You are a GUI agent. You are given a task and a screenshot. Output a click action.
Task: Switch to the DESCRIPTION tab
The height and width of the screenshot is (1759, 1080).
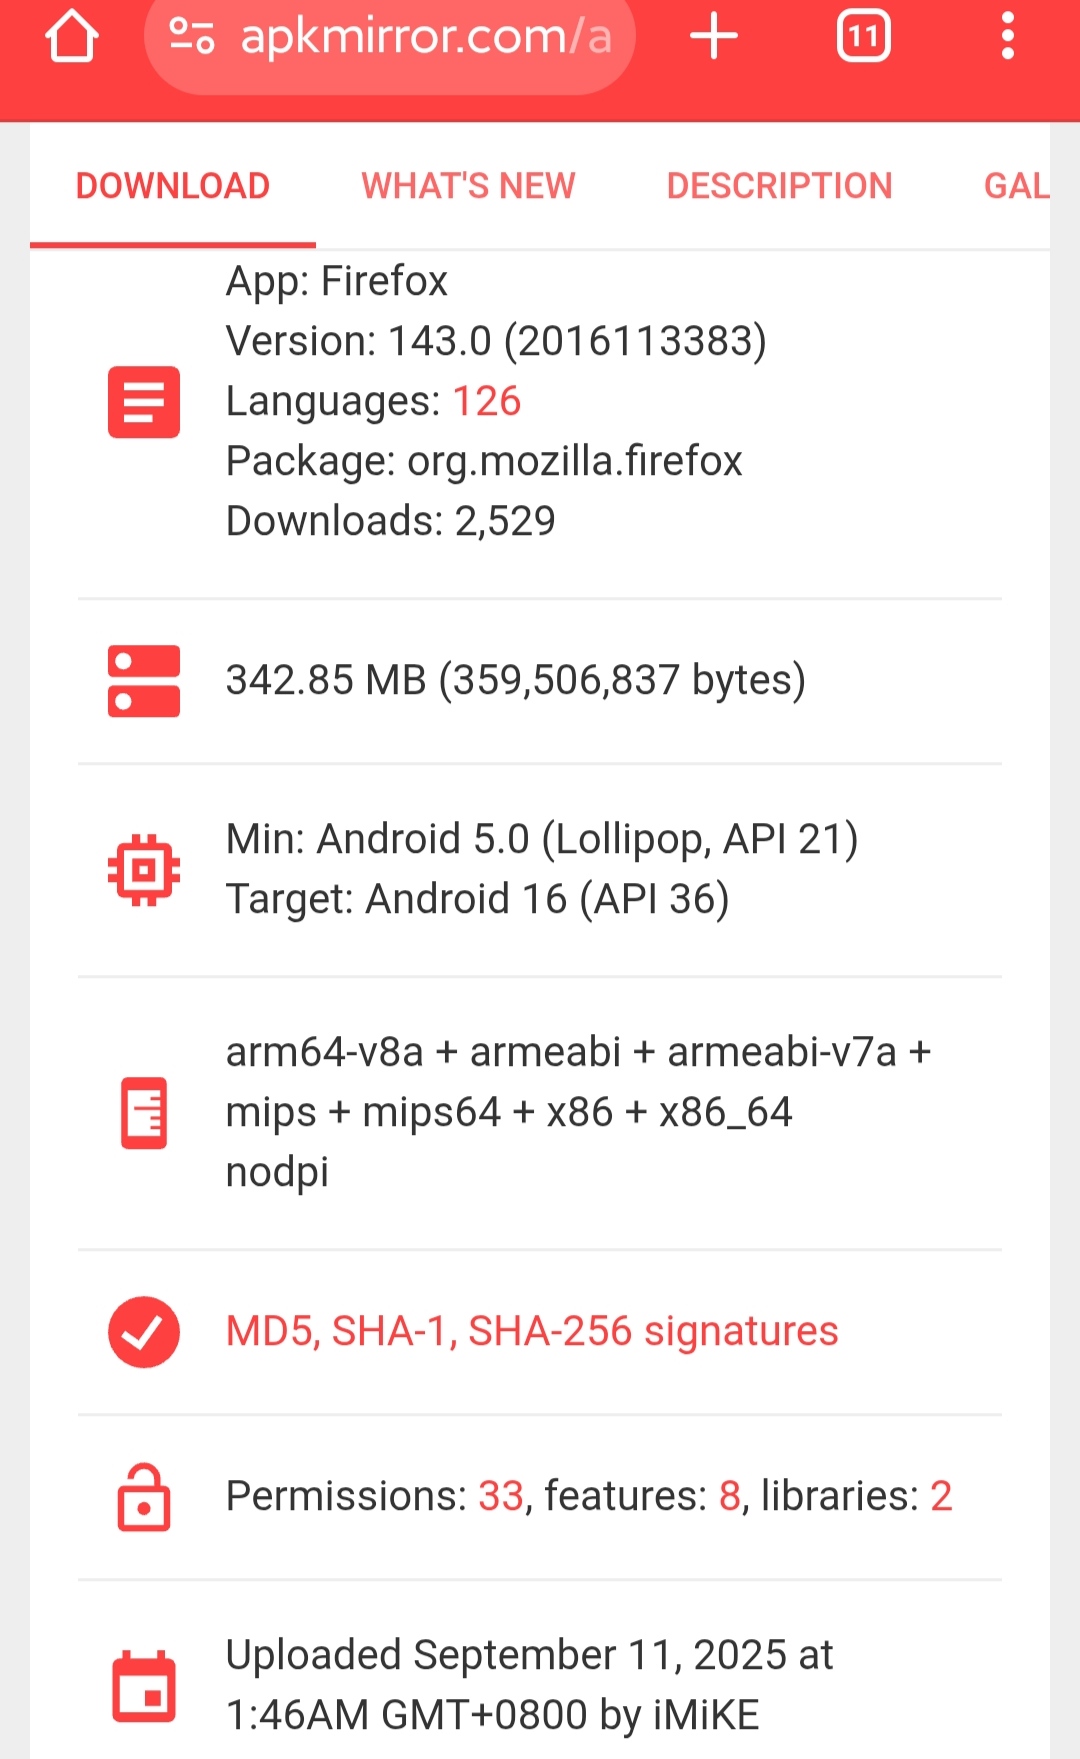(779, 186)
